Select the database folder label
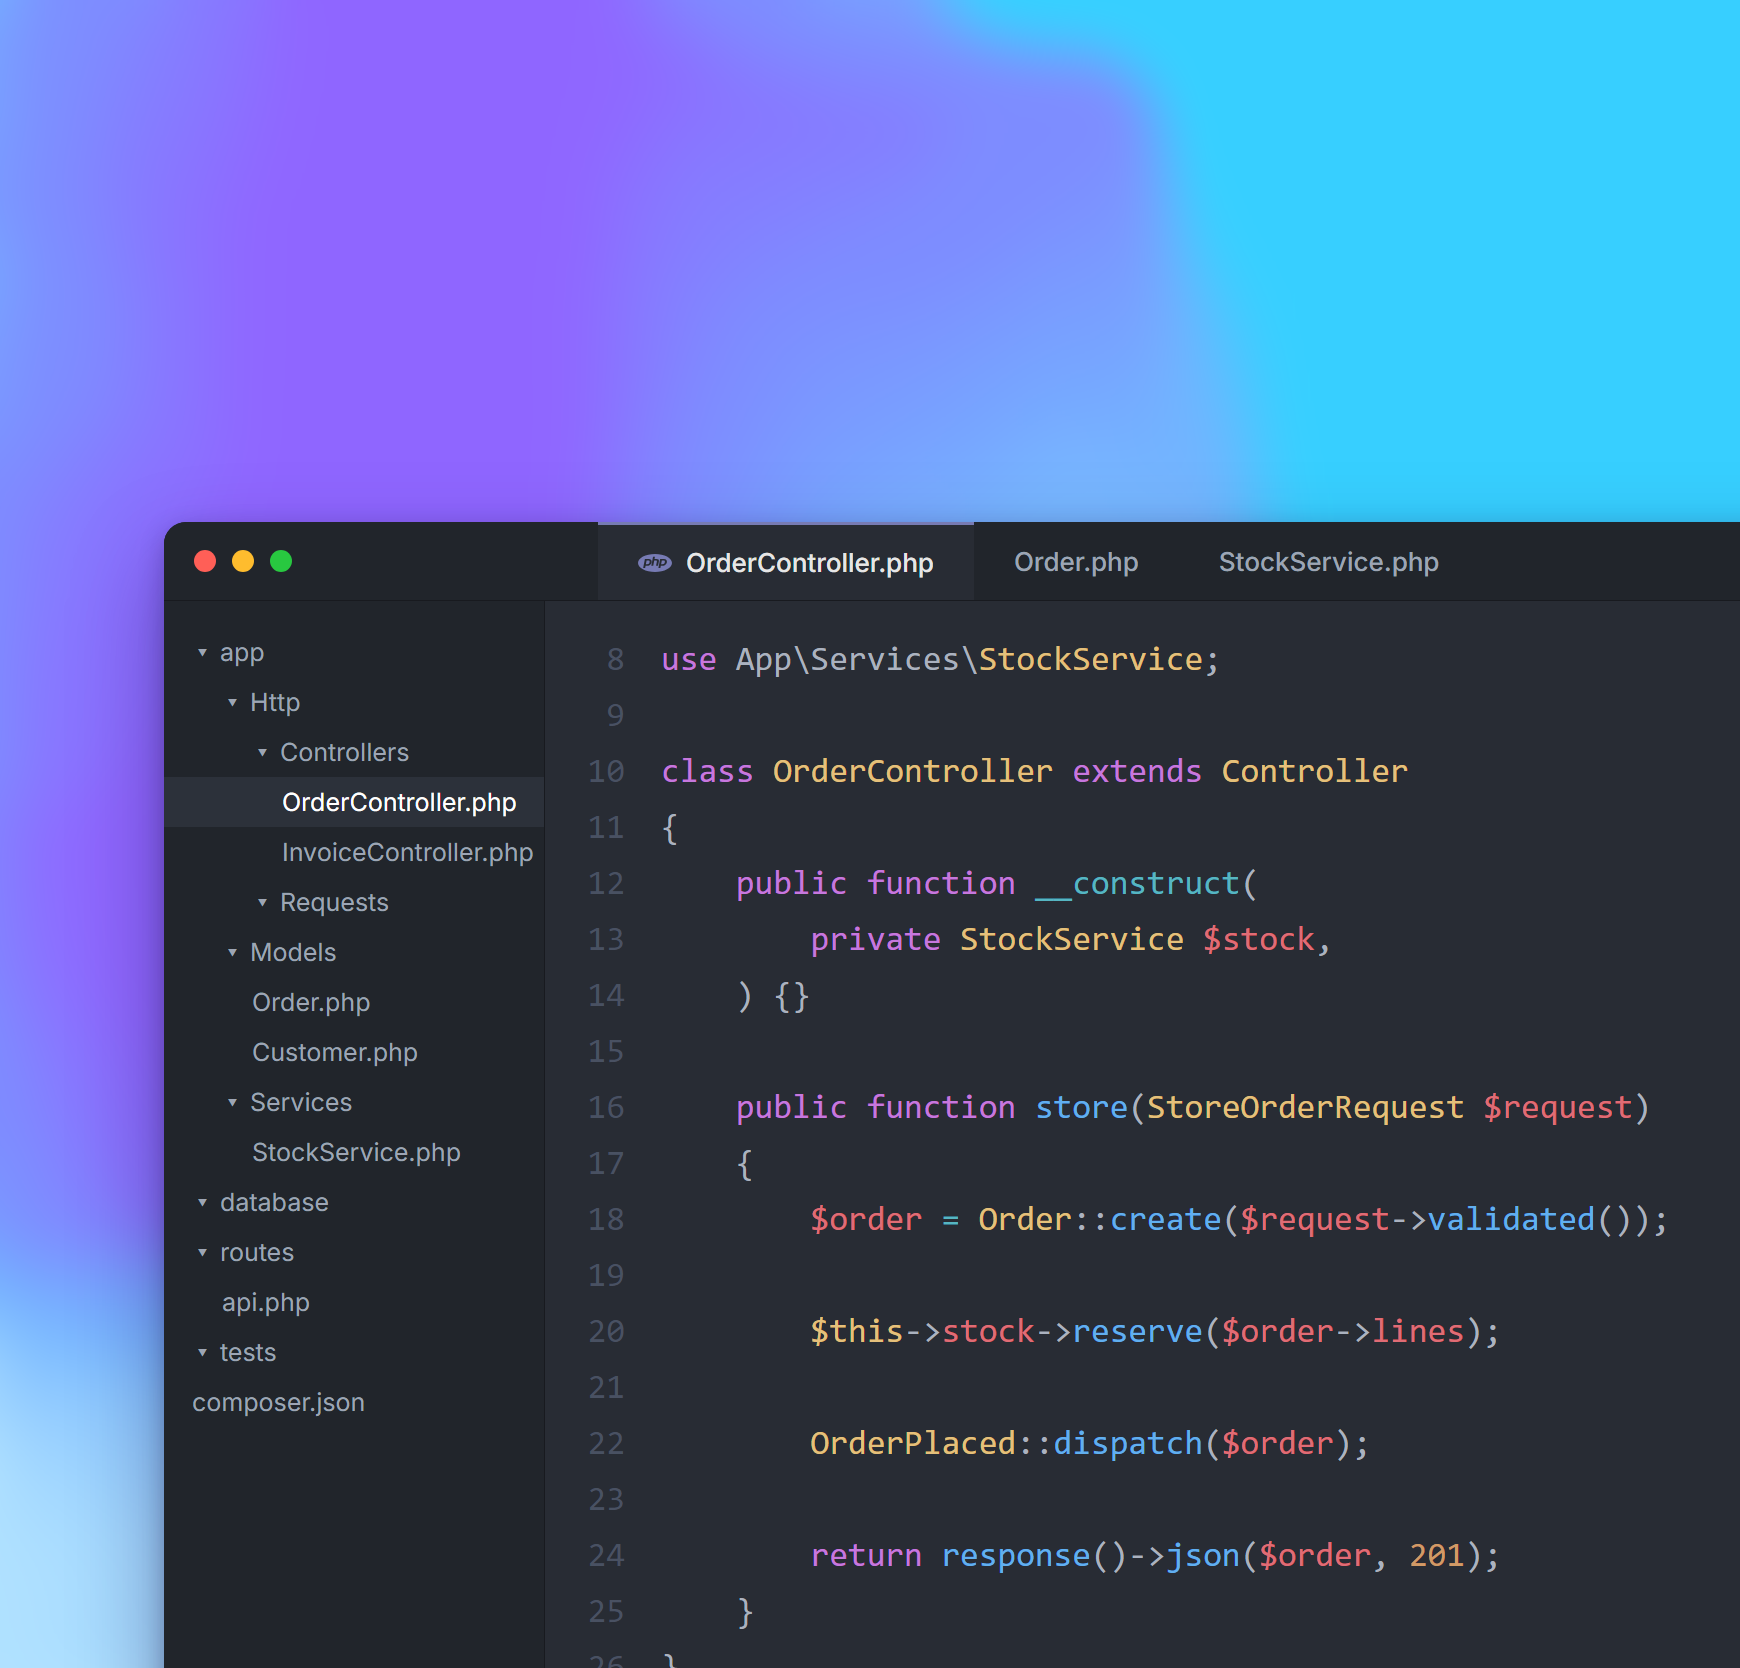The width and height of the screenshot is (1740, 1668). [274, 1202]
